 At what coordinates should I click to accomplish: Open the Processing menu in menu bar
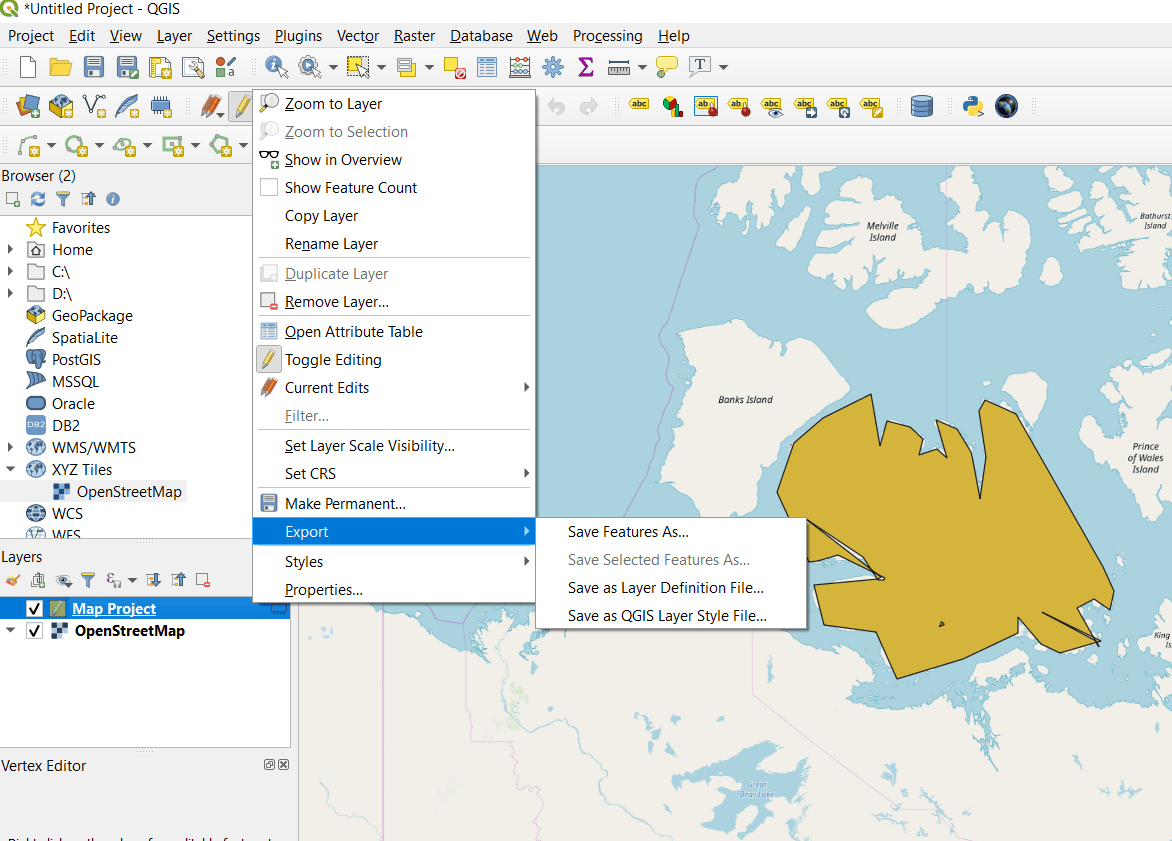[607, 36]
